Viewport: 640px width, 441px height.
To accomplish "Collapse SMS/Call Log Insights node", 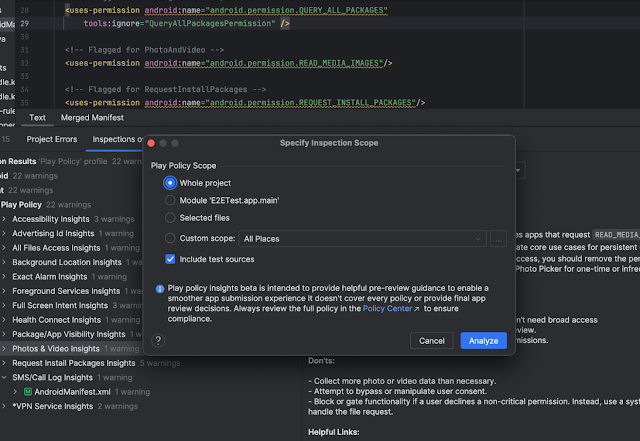I will pyautogui.click(x=5, y=377).
